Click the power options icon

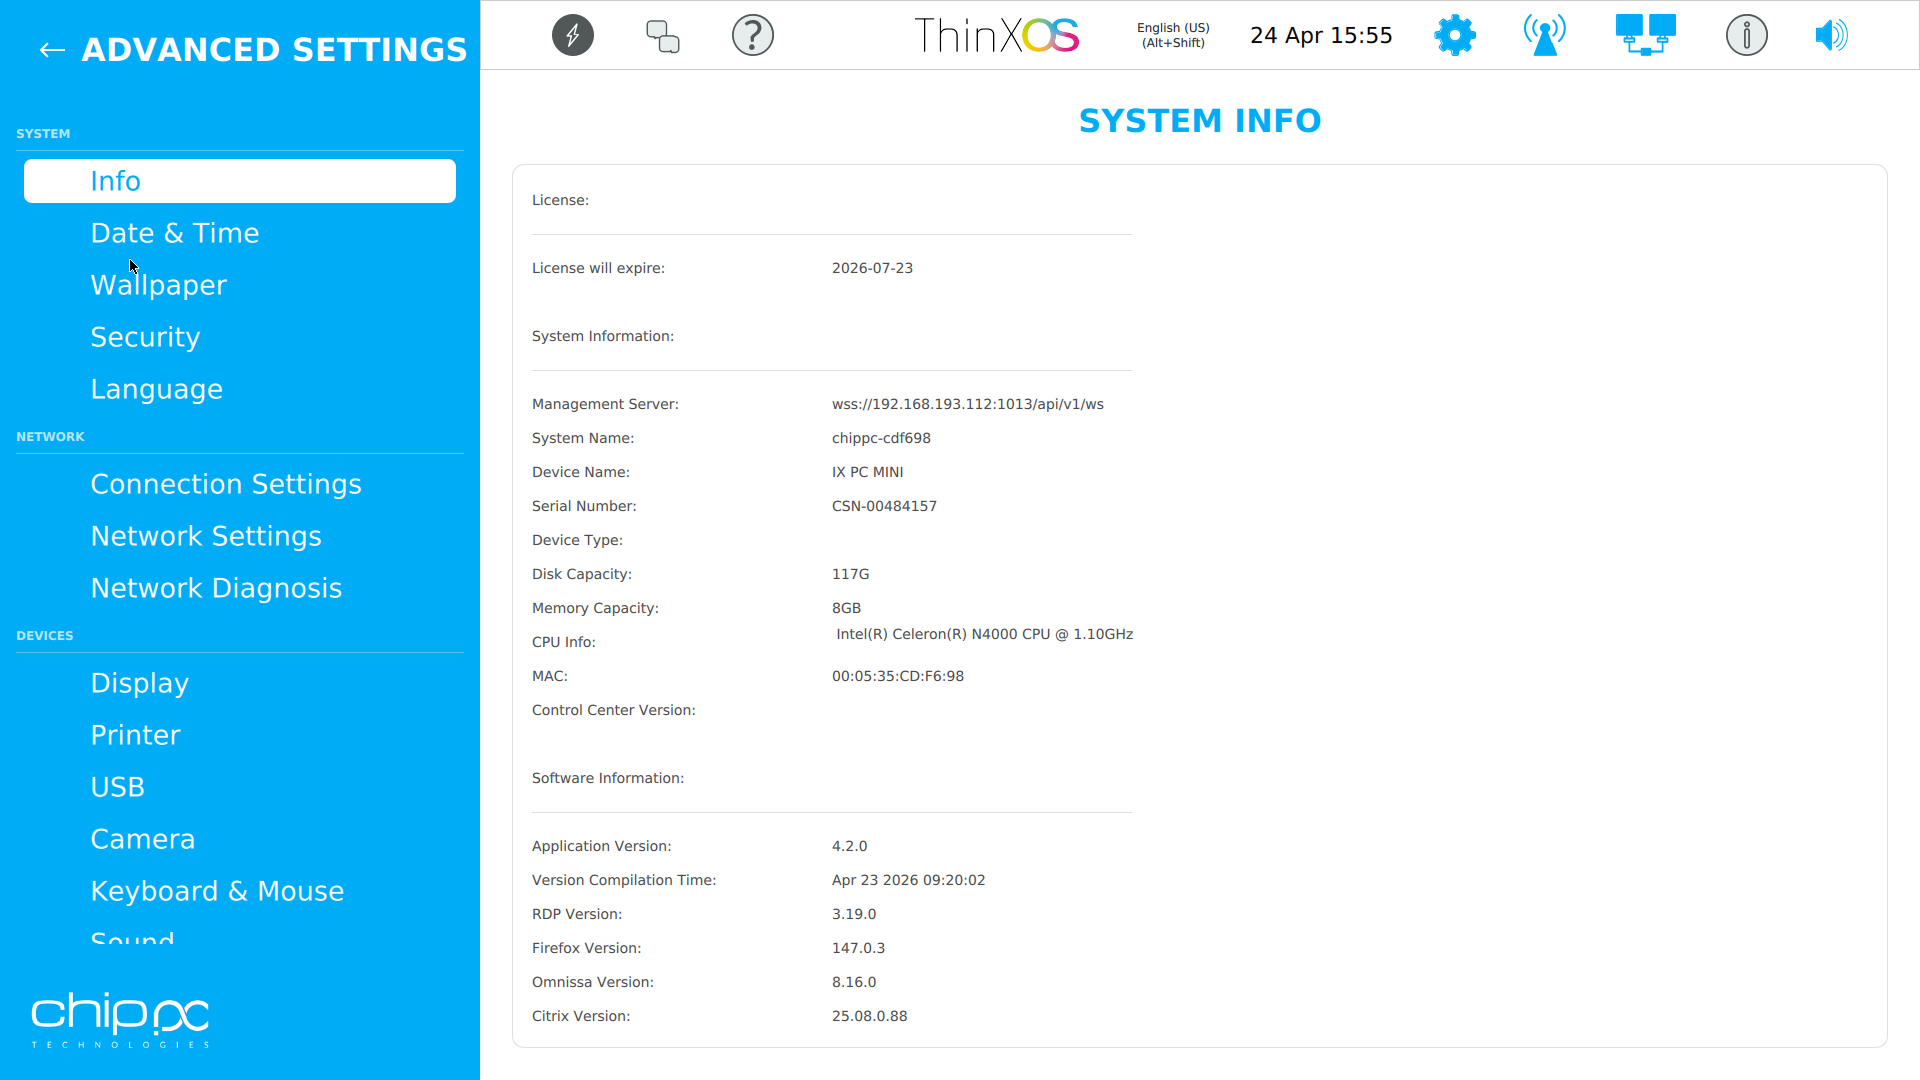572,35
